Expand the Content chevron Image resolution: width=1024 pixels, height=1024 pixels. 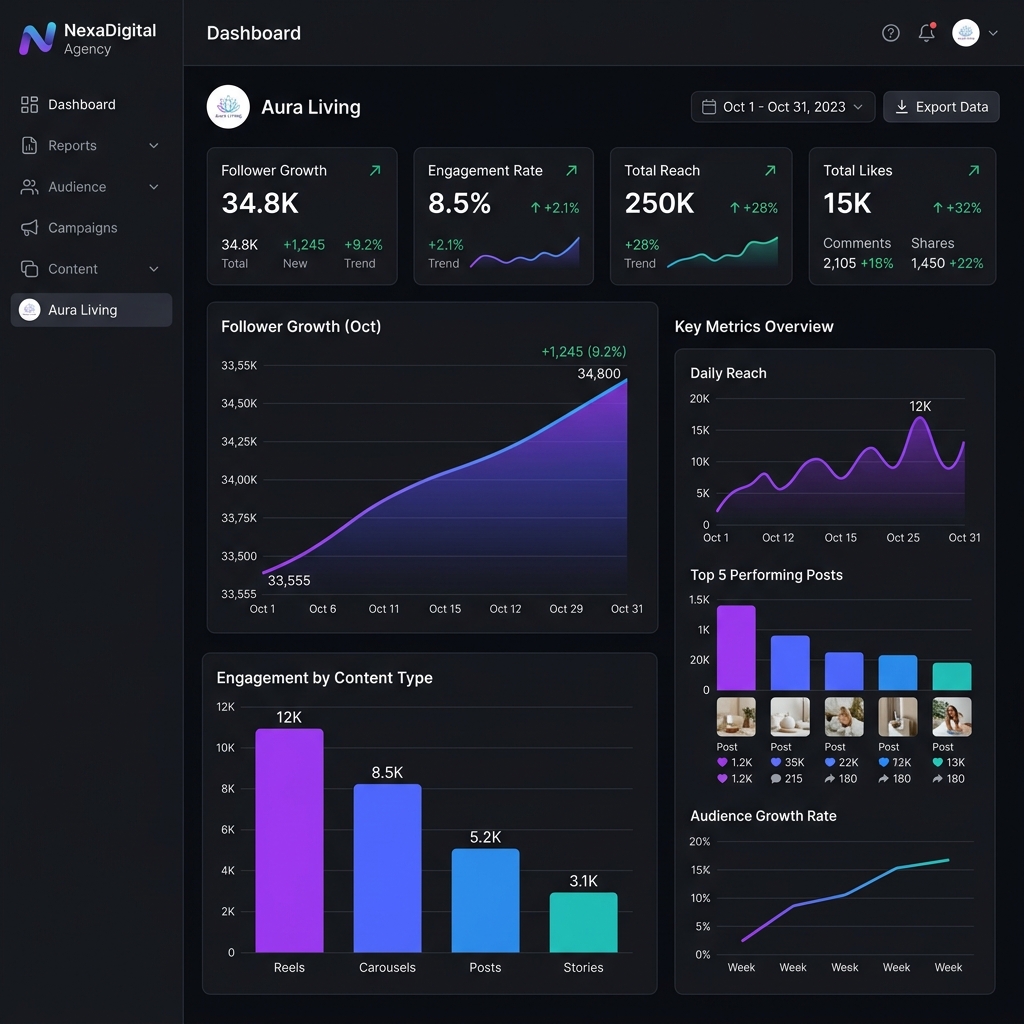[154, 269]
